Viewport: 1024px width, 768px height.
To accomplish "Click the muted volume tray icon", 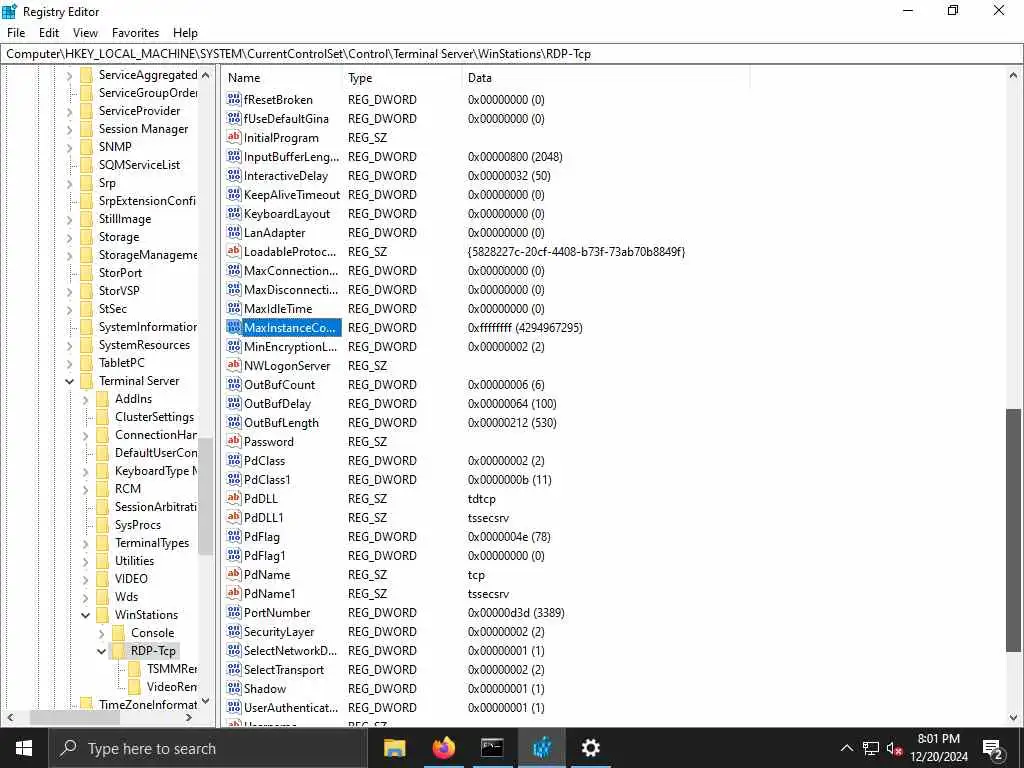I will tap(894, 748).
